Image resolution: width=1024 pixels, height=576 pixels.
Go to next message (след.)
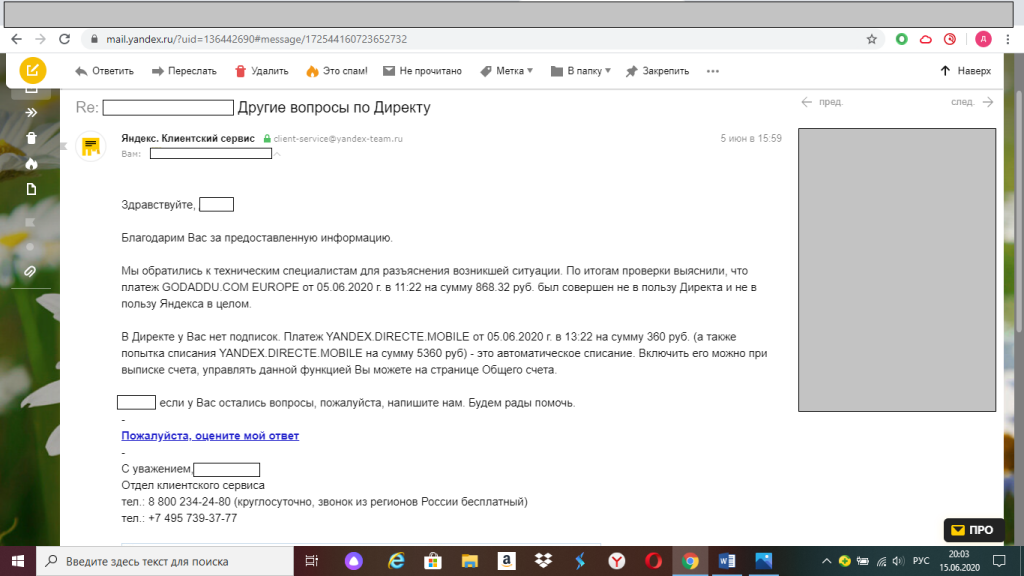coord(972,102)
